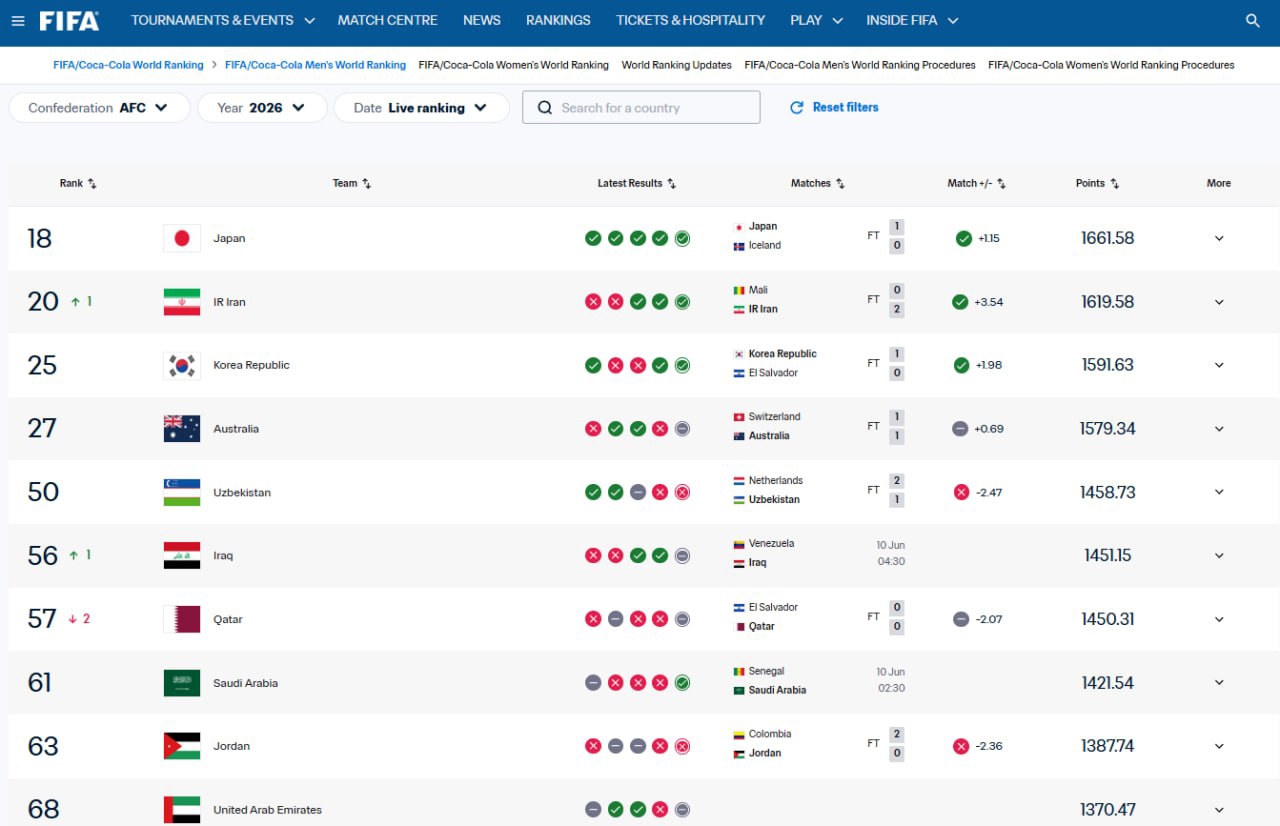The height and width of the screenshot is (826, 1280).
Task: Sort by Points column arrows
Action: [x=1114, y=184]
